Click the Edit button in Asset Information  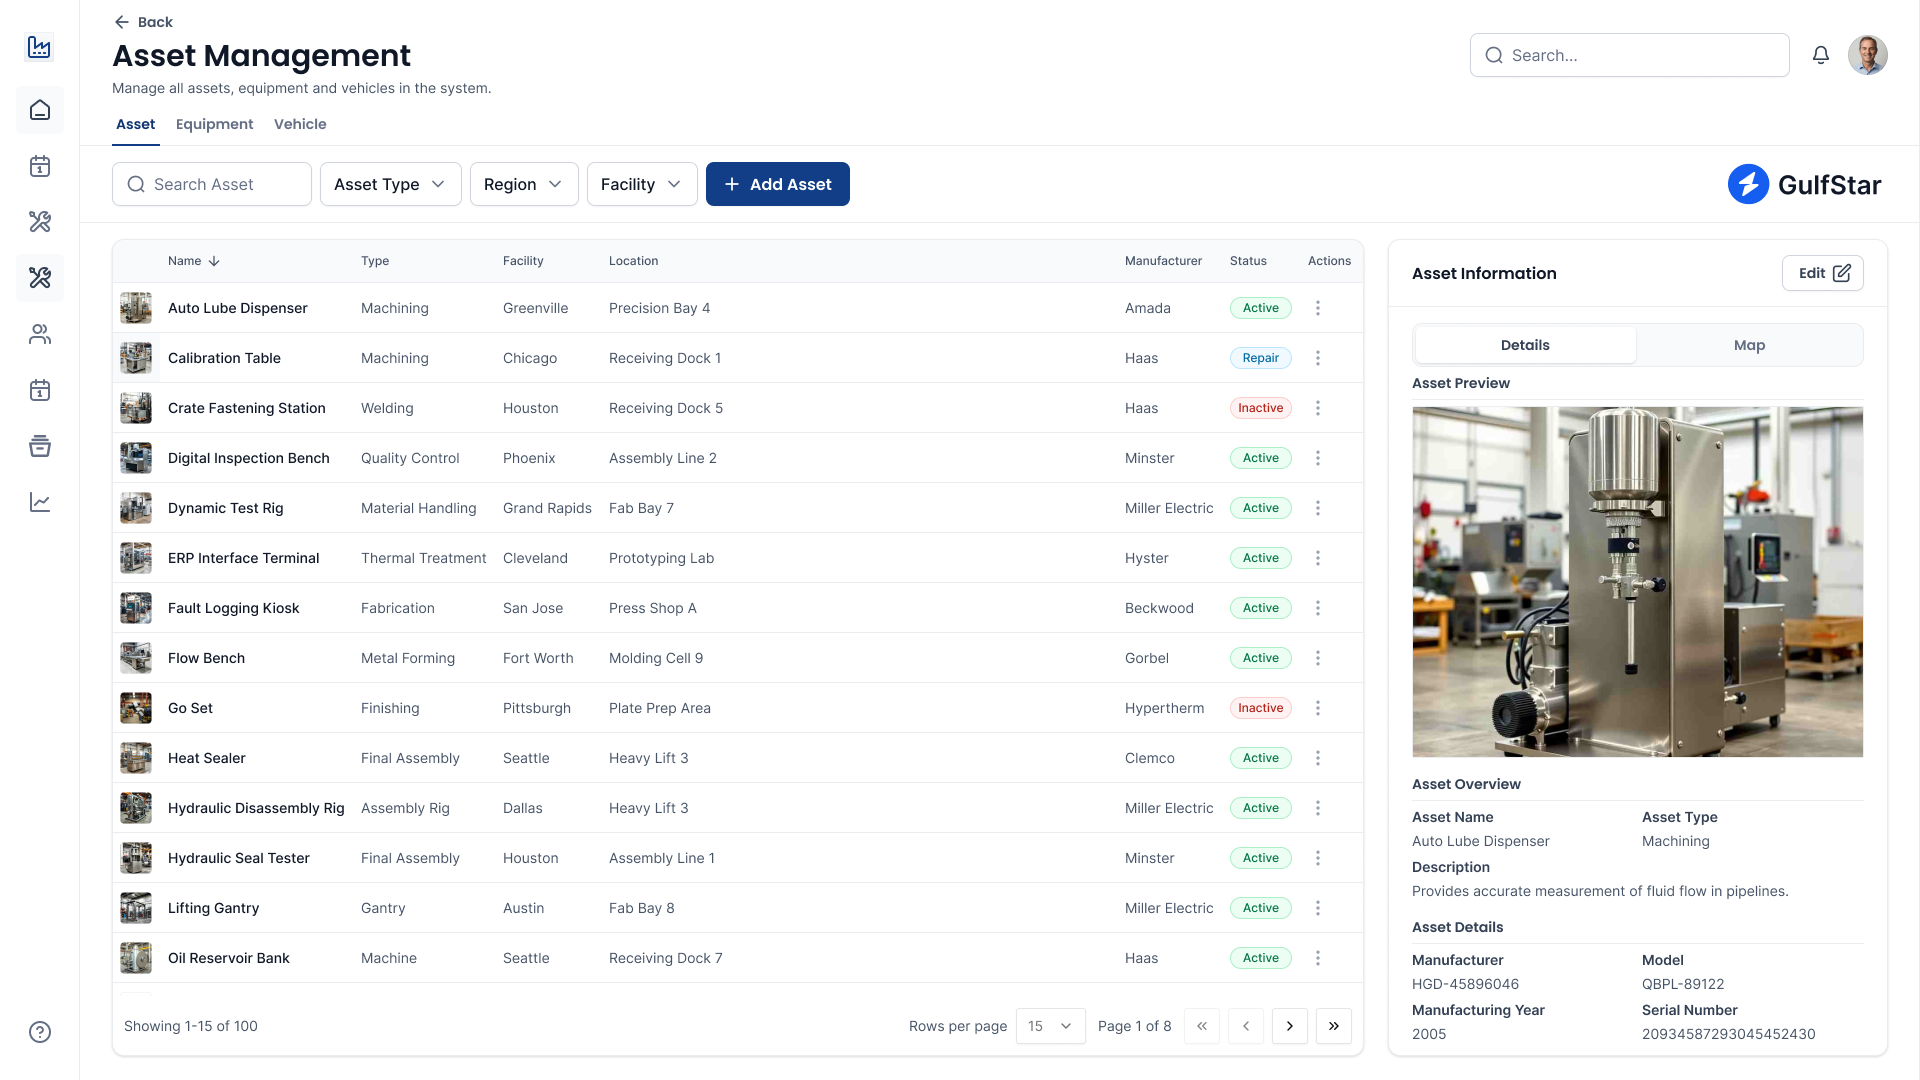point(1822,273)
